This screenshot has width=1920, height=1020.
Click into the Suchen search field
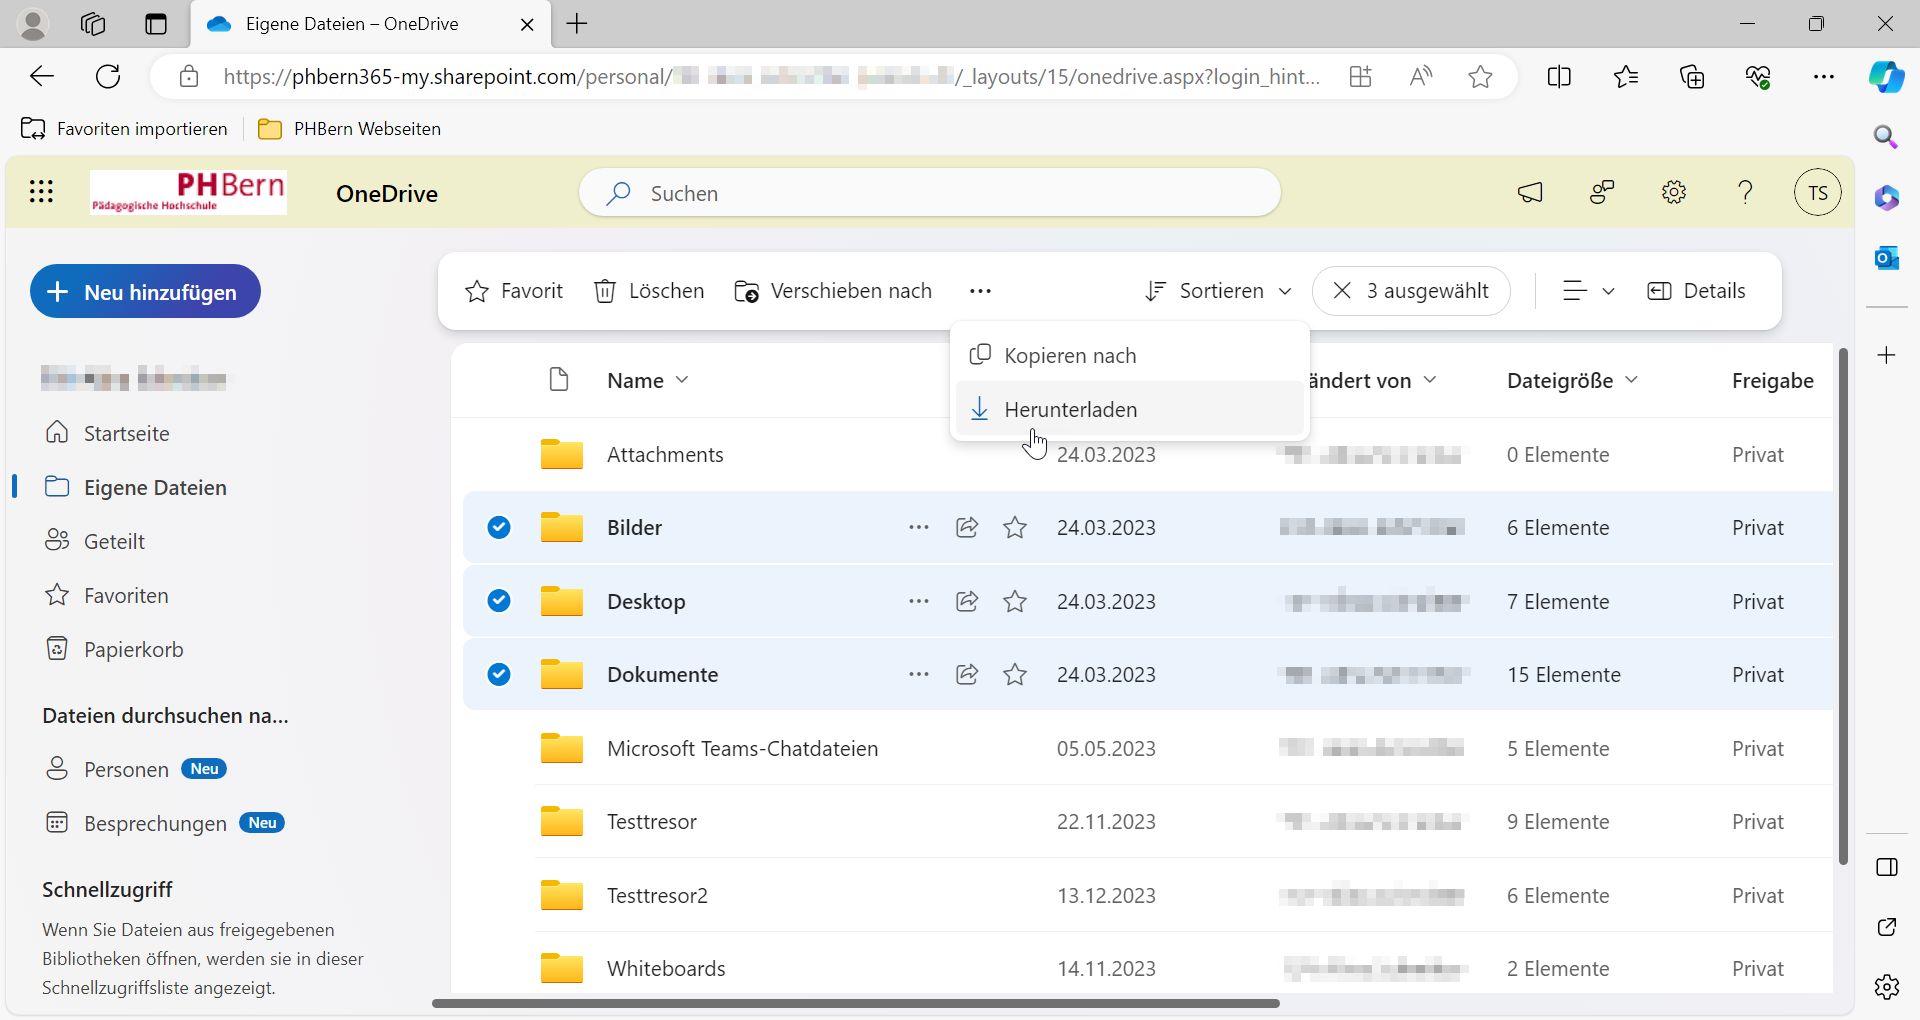tap(930, 193)
